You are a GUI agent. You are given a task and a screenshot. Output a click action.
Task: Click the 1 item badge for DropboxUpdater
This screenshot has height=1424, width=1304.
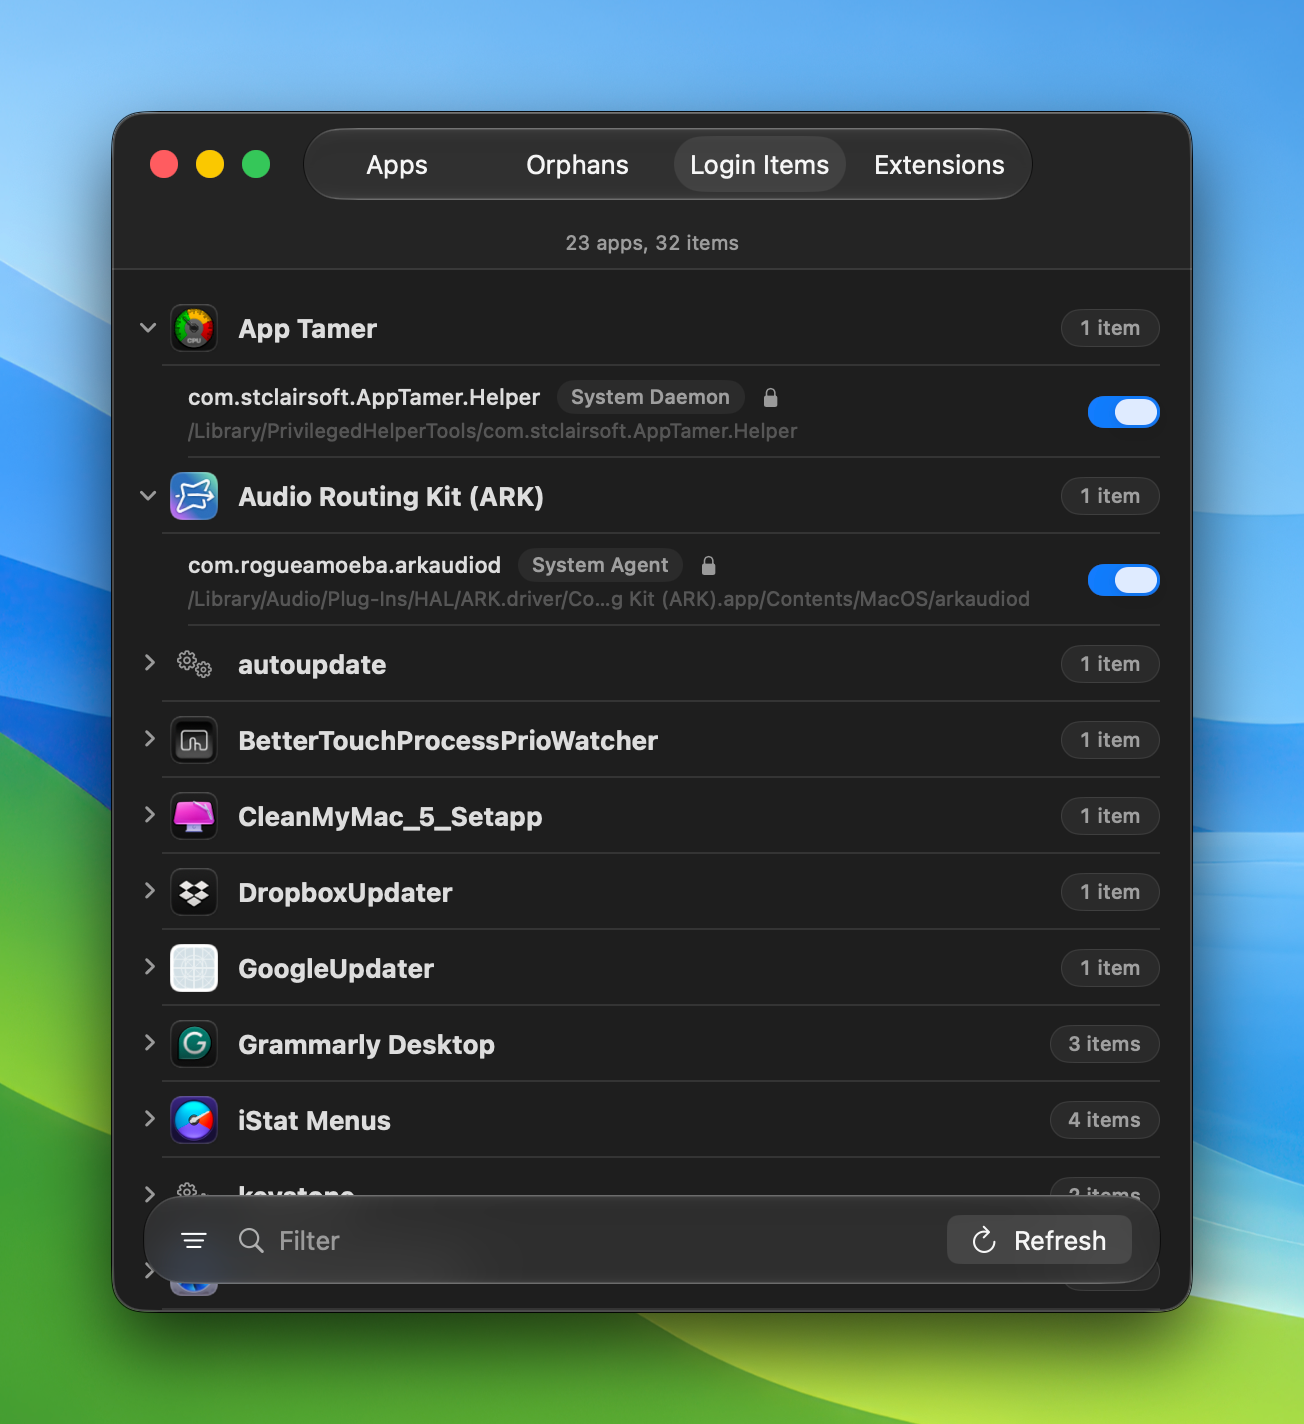(x=1110, y=892)
